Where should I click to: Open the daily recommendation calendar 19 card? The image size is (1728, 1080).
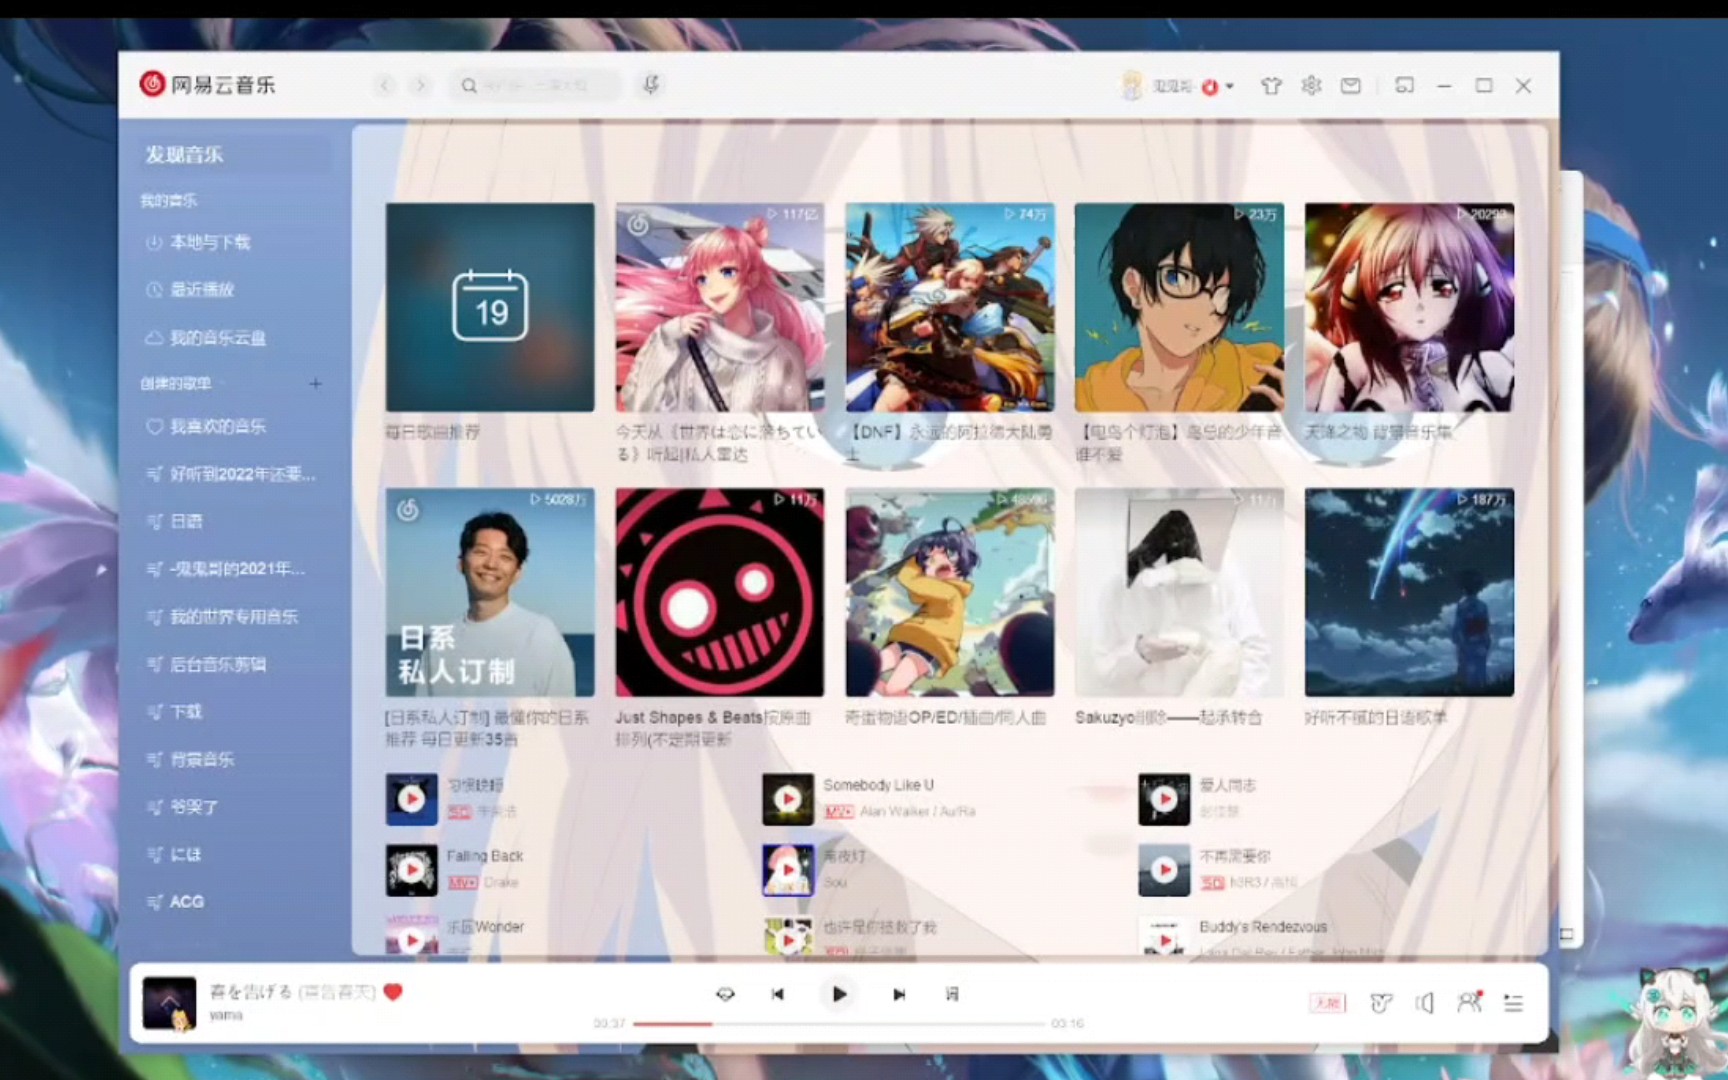click(490, 307)
